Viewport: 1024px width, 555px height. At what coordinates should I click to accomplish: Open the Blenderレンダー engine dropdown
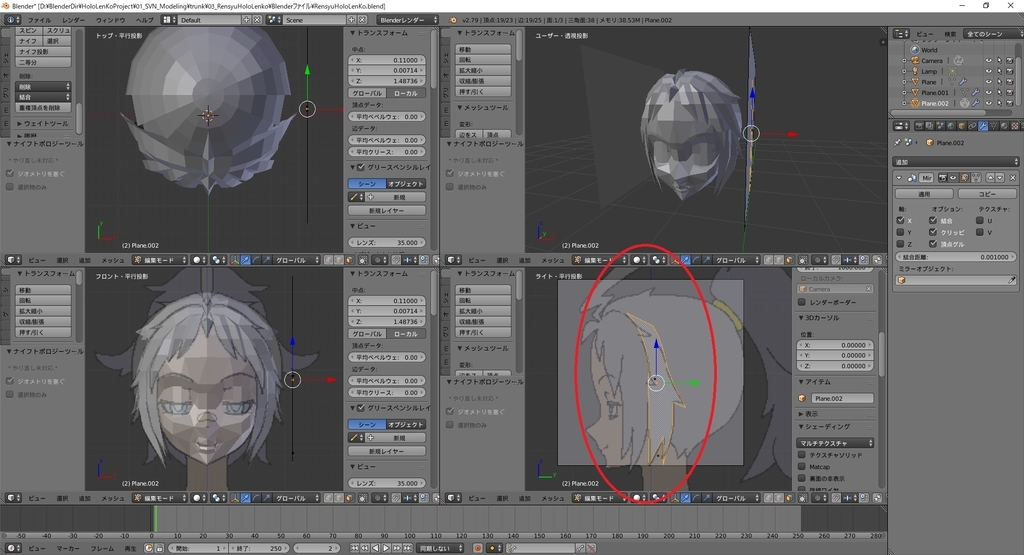(x=409, y=20)
